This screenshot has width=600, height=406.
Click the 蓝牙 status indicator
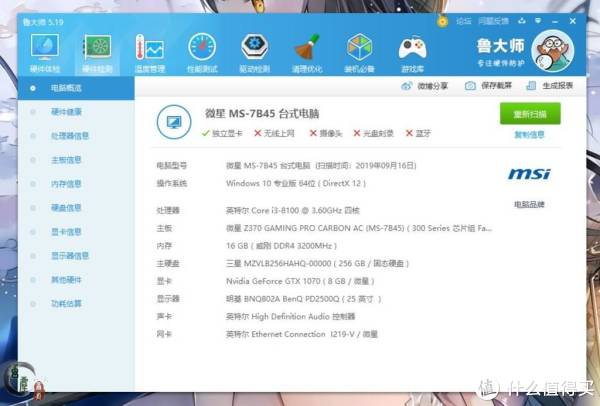(x=418, y=133)
